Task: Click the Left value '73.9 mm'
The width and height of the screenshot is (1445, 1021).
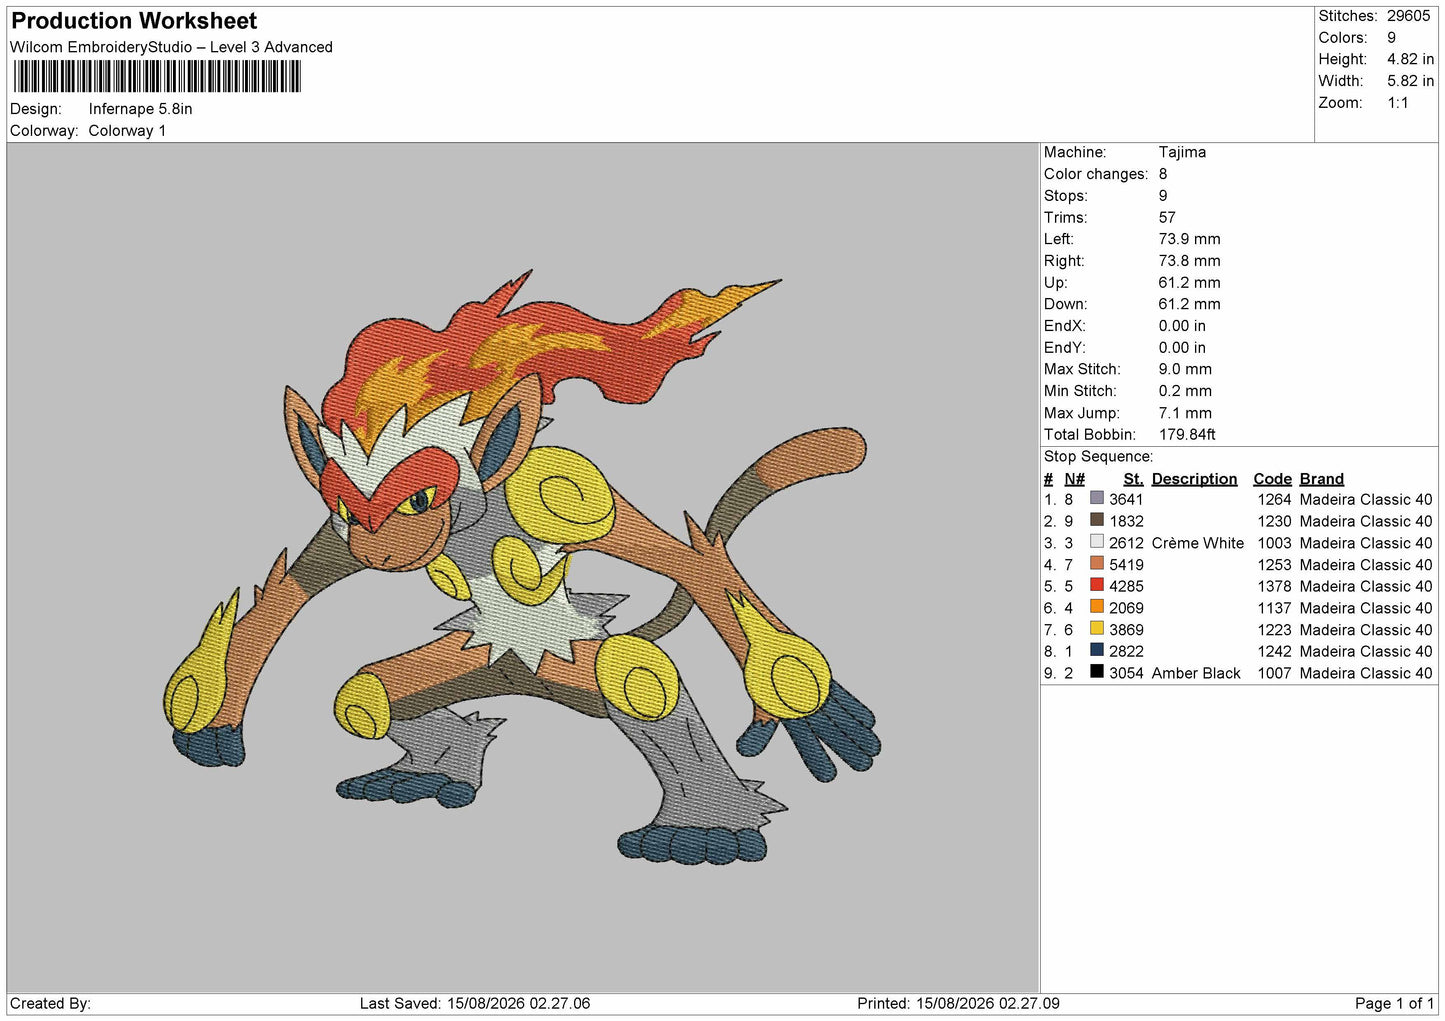Action: (1189, 239)
